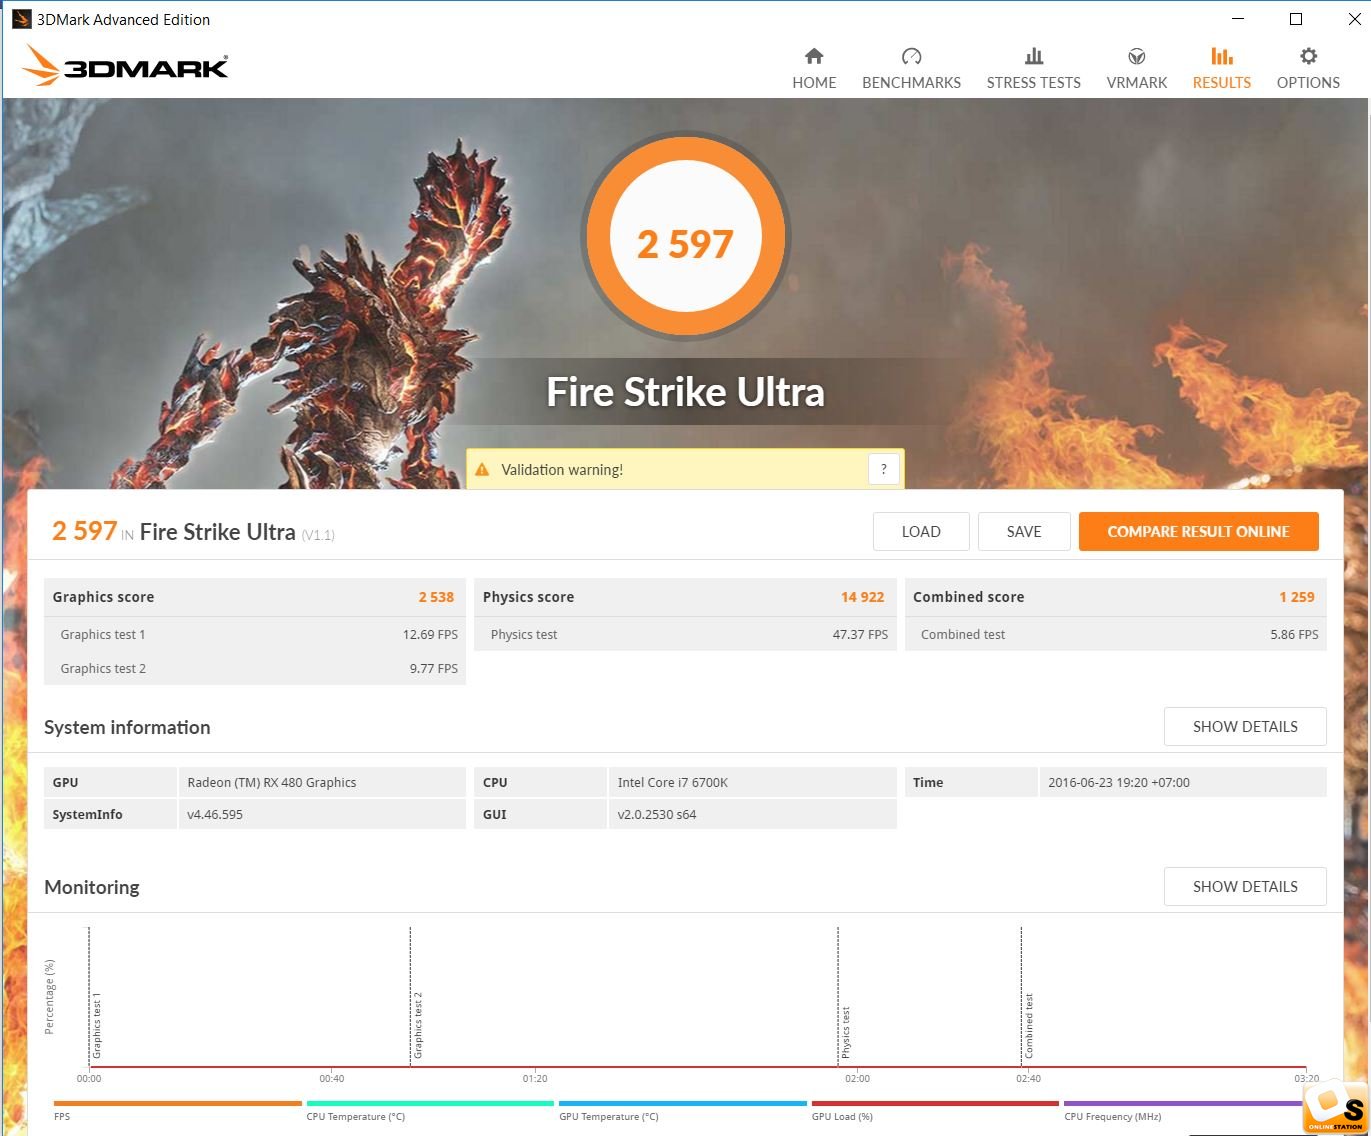
Task: Click the GPU Load legend red bar
Action: pos(935,1104)
